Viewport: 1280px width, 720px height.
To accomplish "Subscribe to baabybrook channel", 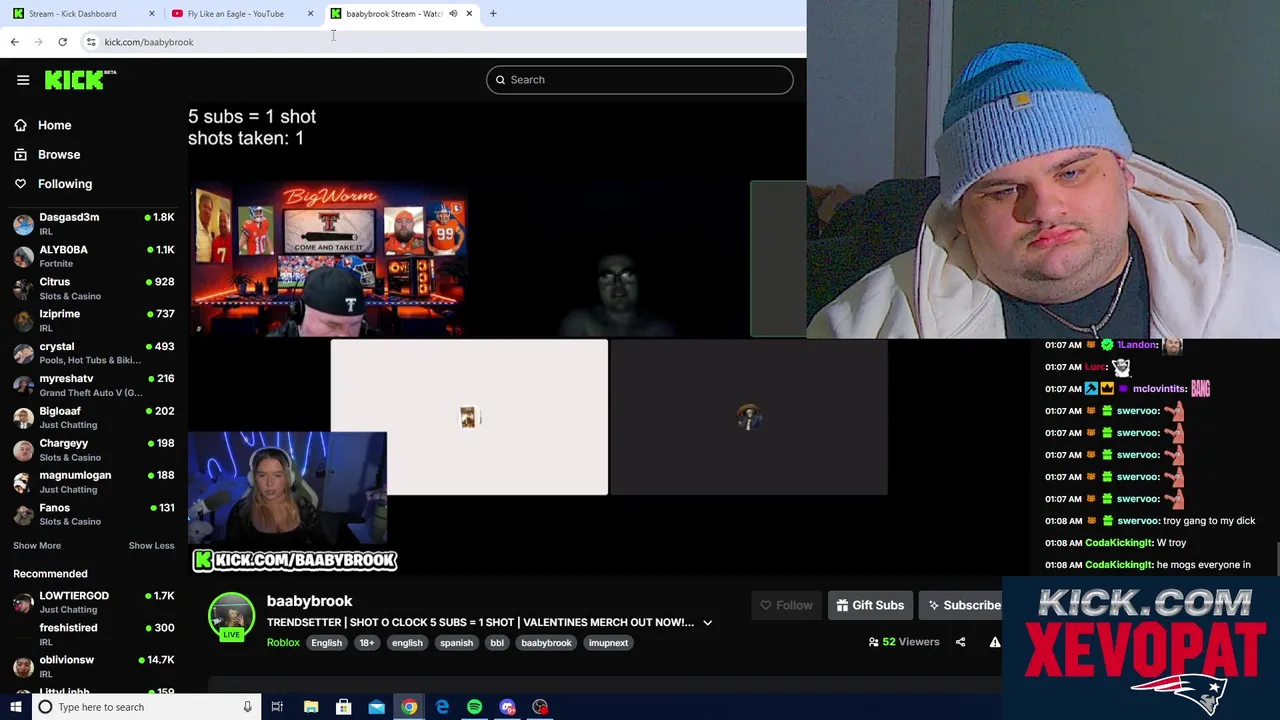I will click(964, 605).
